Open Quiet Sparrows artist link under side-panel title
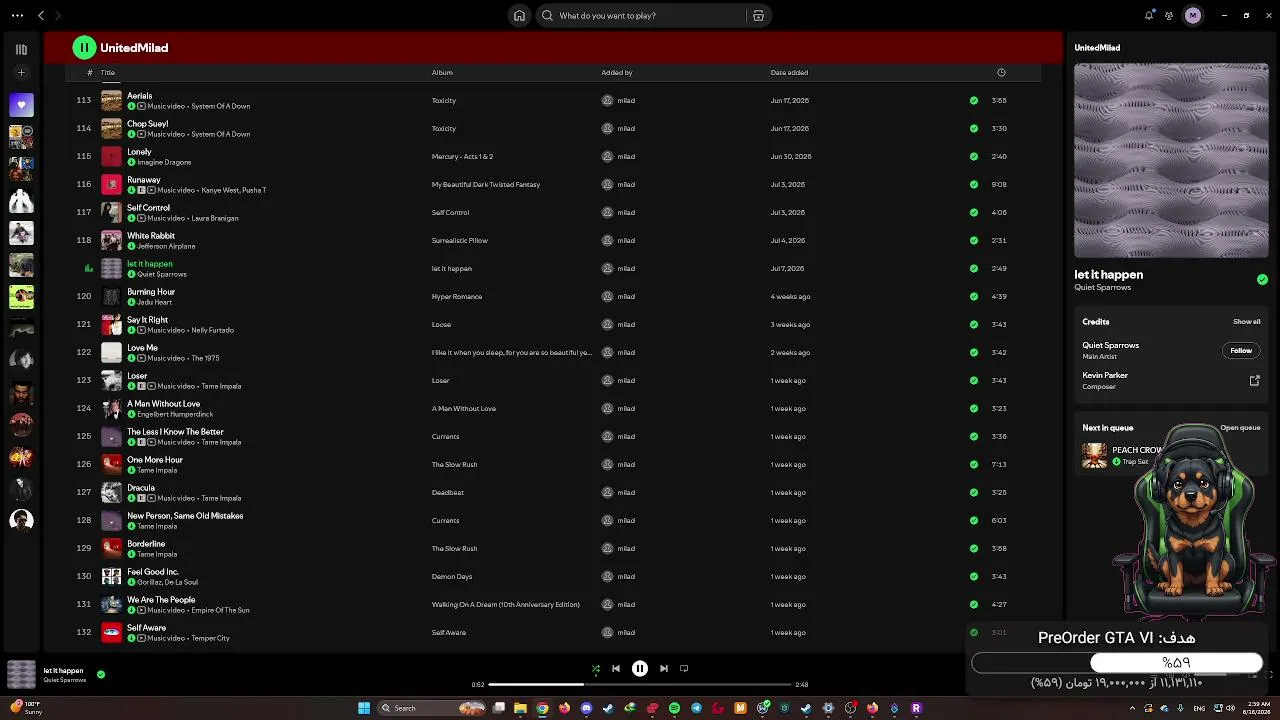 coord(1102,287)
